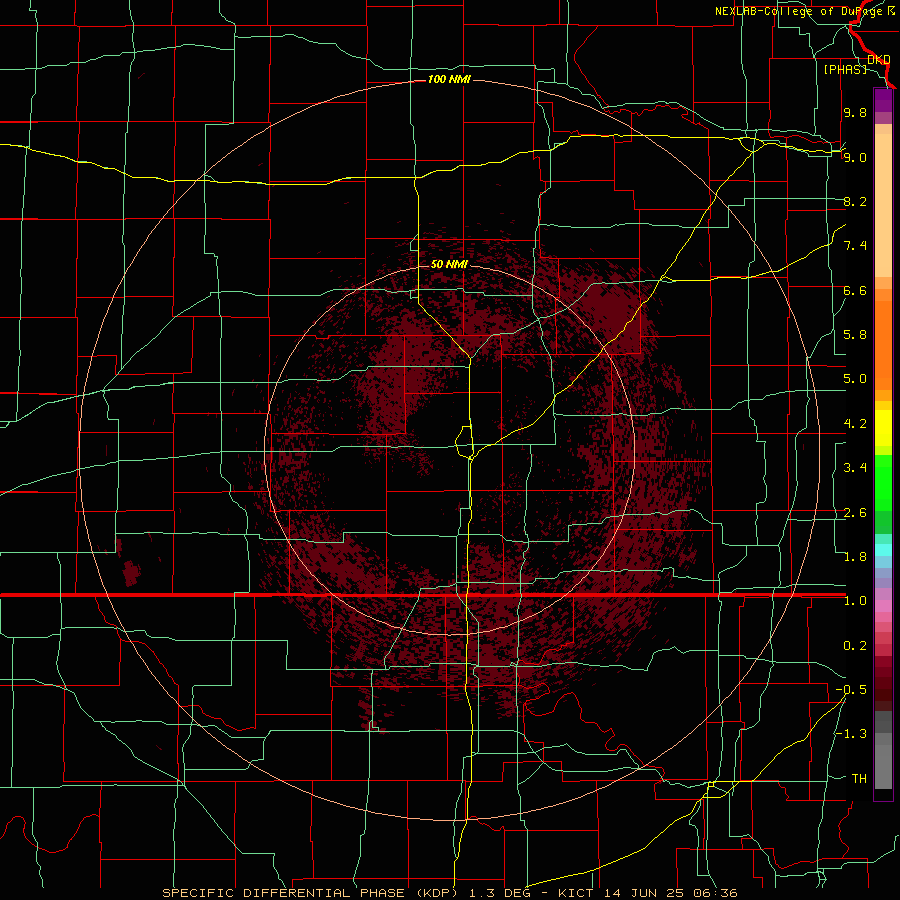Click the yellow segment of the color bar
900x900 pixels.
pos(883,428)
